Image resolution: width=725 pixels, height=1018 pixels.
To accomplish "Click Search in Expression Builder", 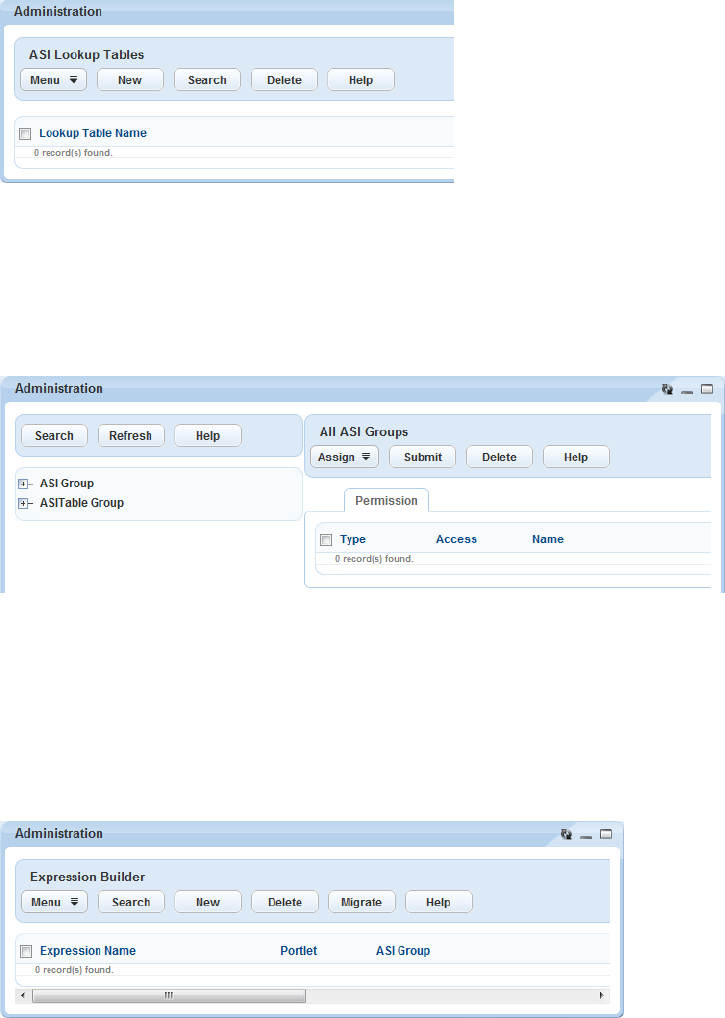I will [131, 902].
